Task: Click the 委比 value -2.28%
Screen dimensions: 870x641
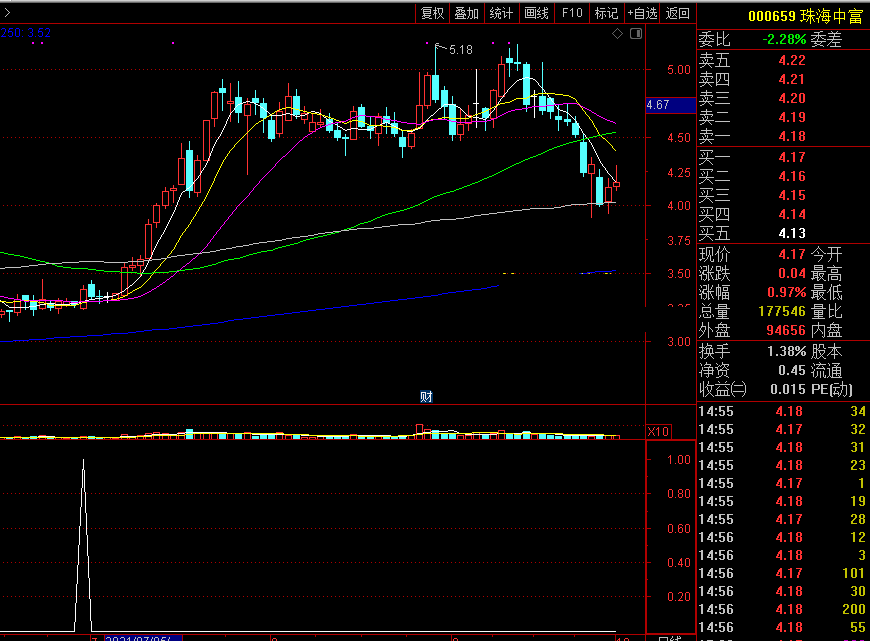Action: [x=784, y=39]
